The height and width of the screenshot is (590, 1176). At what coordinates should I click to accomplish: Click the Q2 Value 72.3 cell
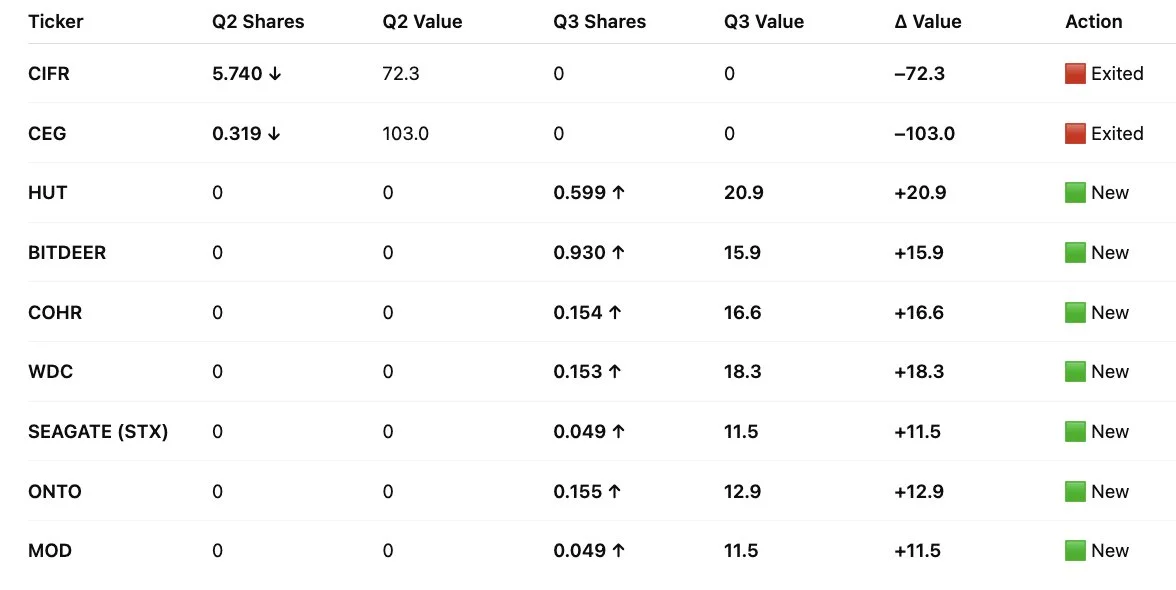pyautogui.click(x=401, y=74)
